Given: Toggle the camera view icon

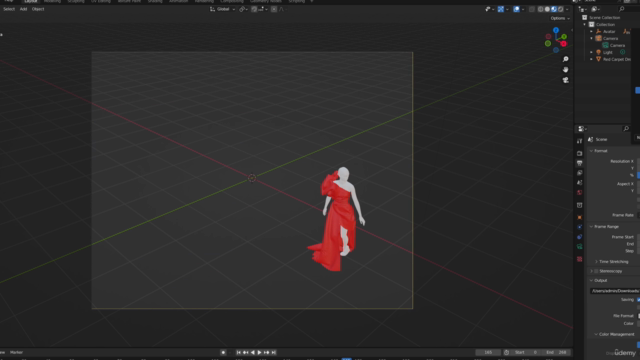Looking at the screenshot, I should [566, 80].
